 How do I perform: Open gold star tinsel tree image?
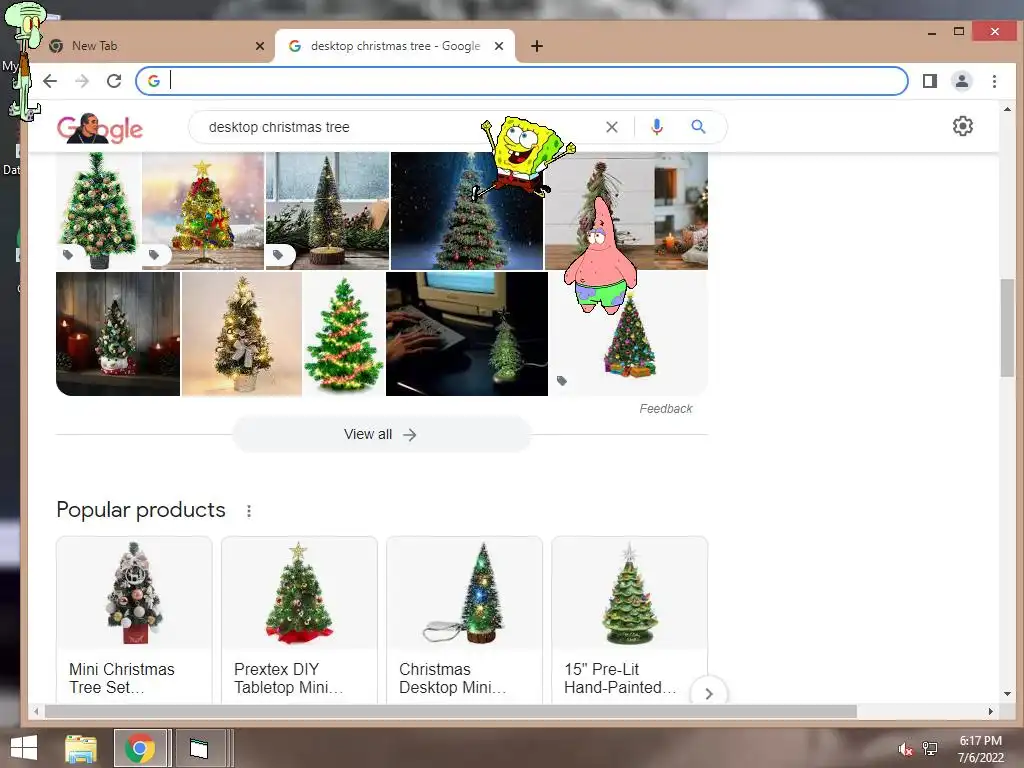click(x=203, y=211)
